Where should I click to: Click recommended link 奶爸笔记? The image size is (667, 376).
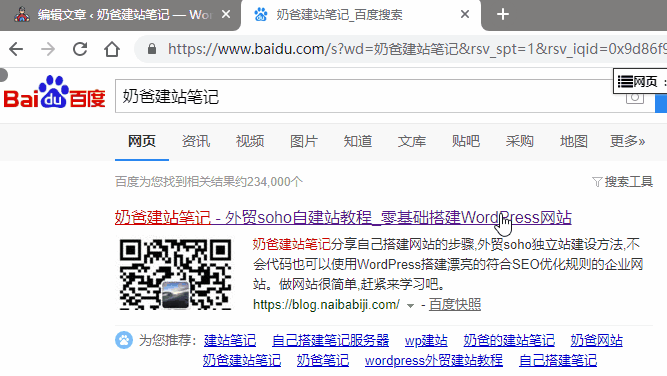pyautogui.click(x=323, y=360)
